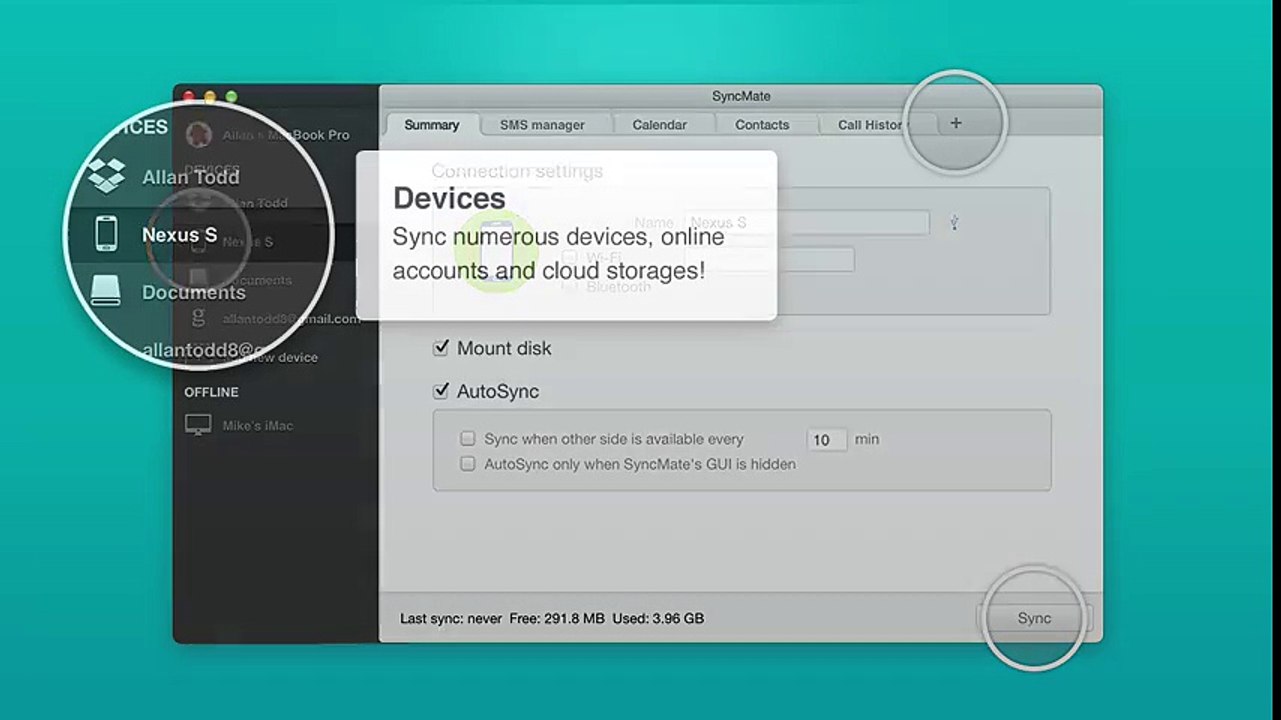Go to the Contacts tab
Viewport: 1281px width, 720px height.
[x=762, y=125]
